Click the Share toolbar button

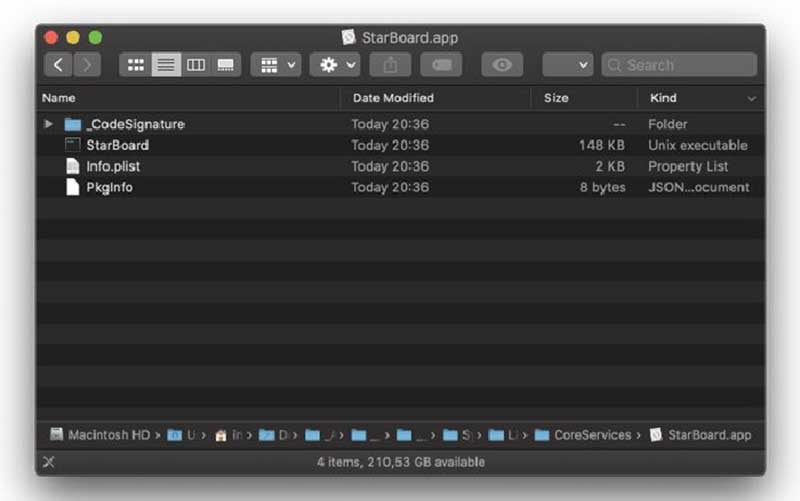(390, 65)
